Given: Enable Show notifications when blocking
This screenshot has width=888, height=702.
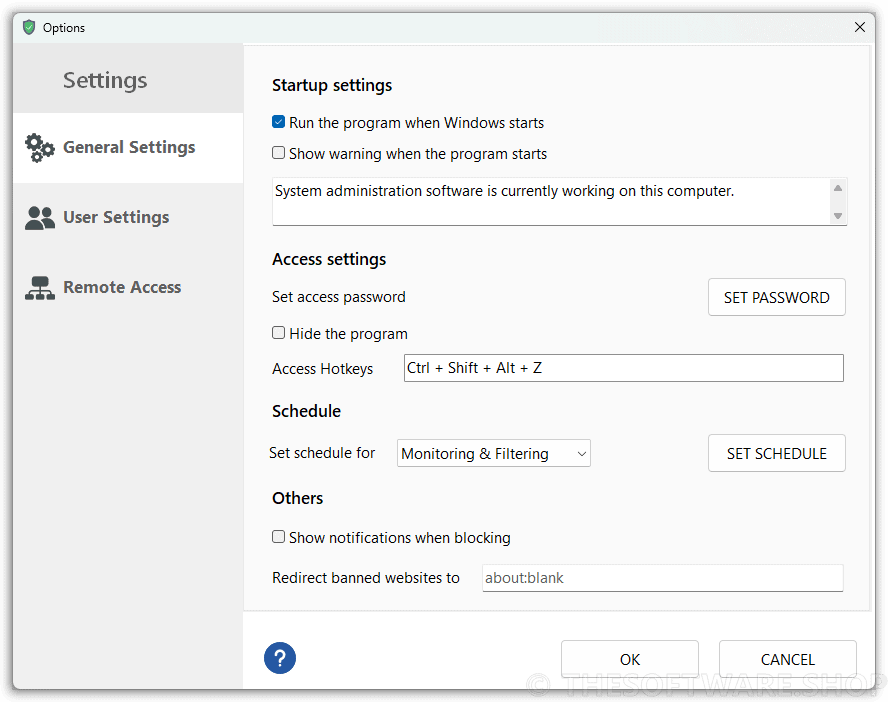Looking at the screenshot, I should [x=278, y=537].
